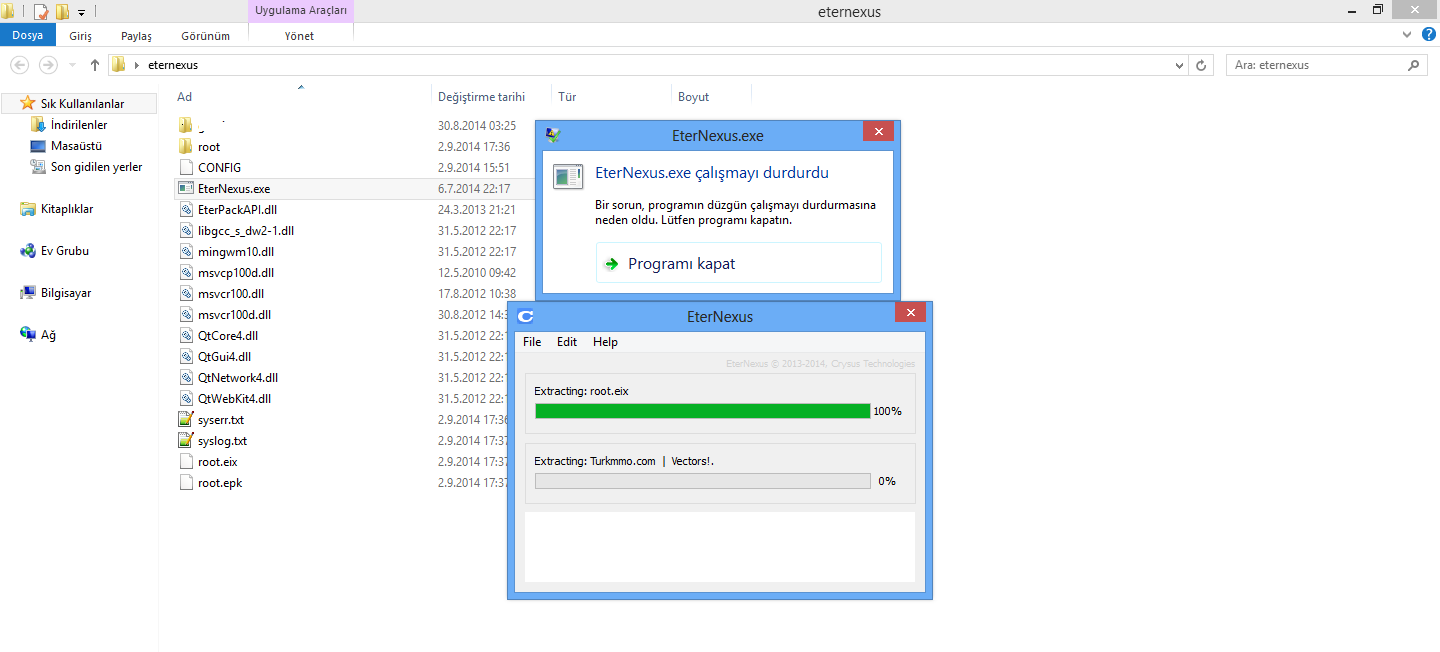Click the new folder icon in quick access
The height and width of the screenshot is (652, 1440).
tap(62, 12)
